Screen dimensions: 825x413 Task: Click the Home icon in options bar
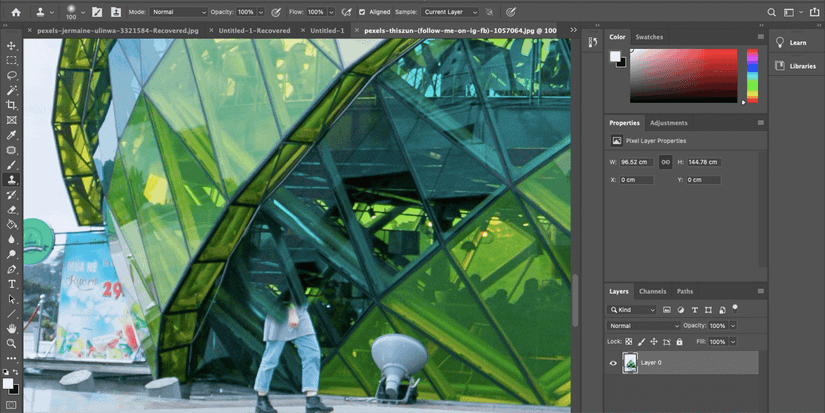pos(15,12)
